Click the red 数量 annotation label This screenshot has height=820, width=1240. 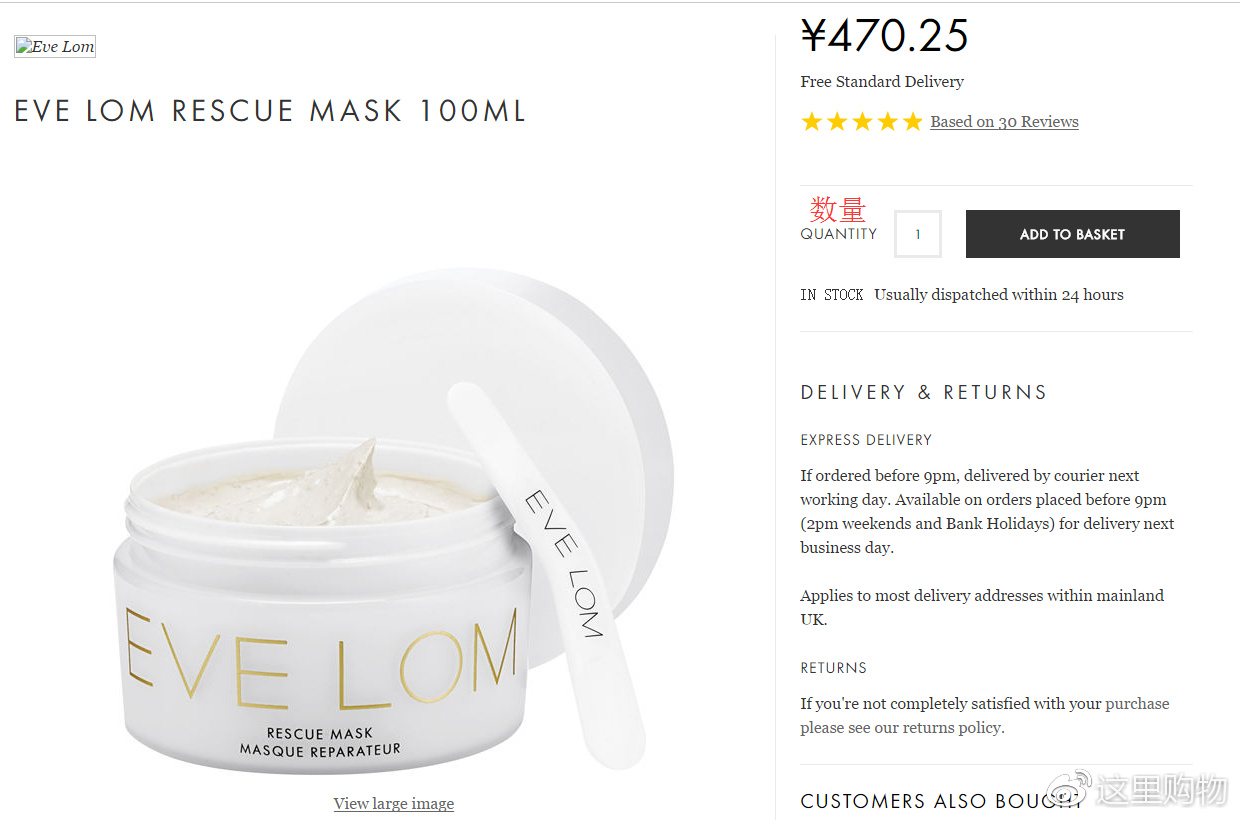(838, 209)
